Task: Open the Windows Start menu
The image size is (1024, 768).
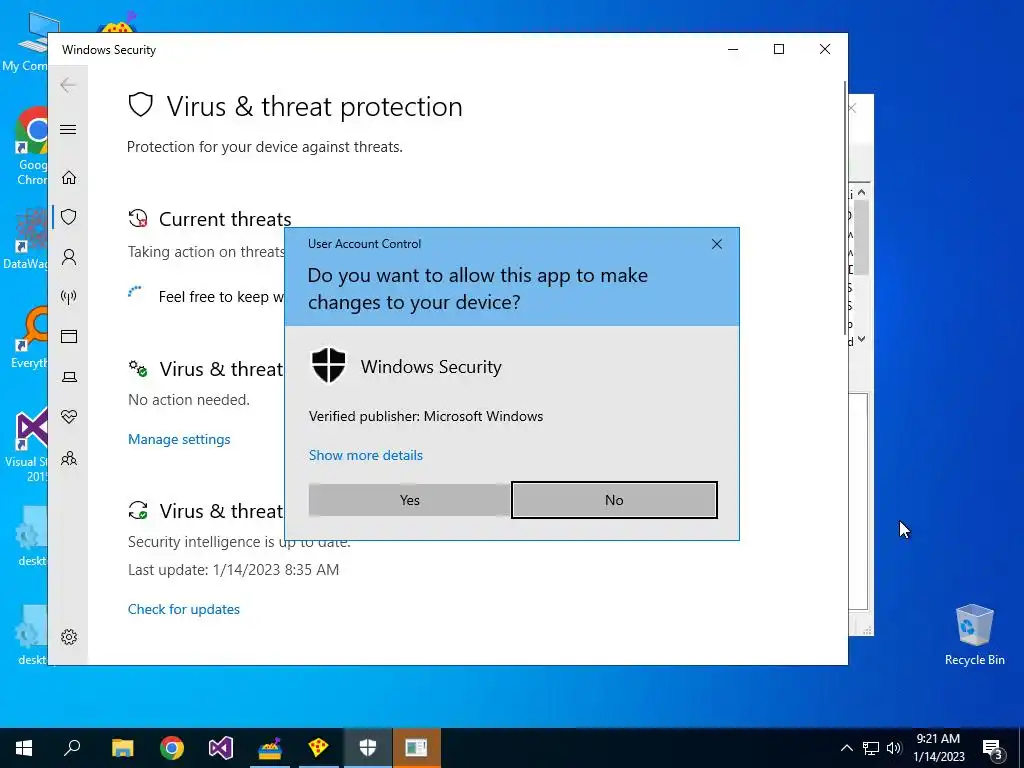Action: point(24,748)
